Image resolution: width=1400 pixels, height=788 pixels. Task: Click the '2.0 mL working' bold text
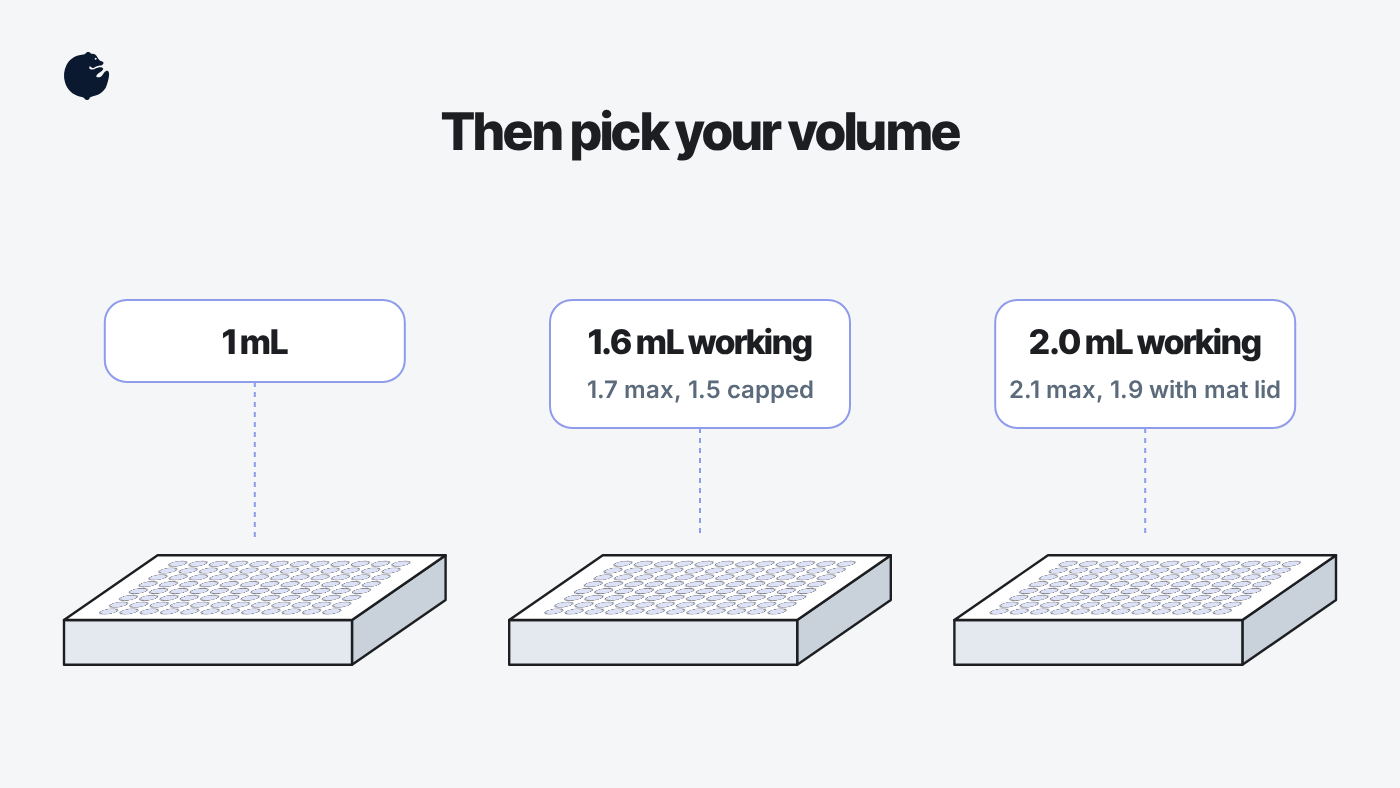(1144, 343)
